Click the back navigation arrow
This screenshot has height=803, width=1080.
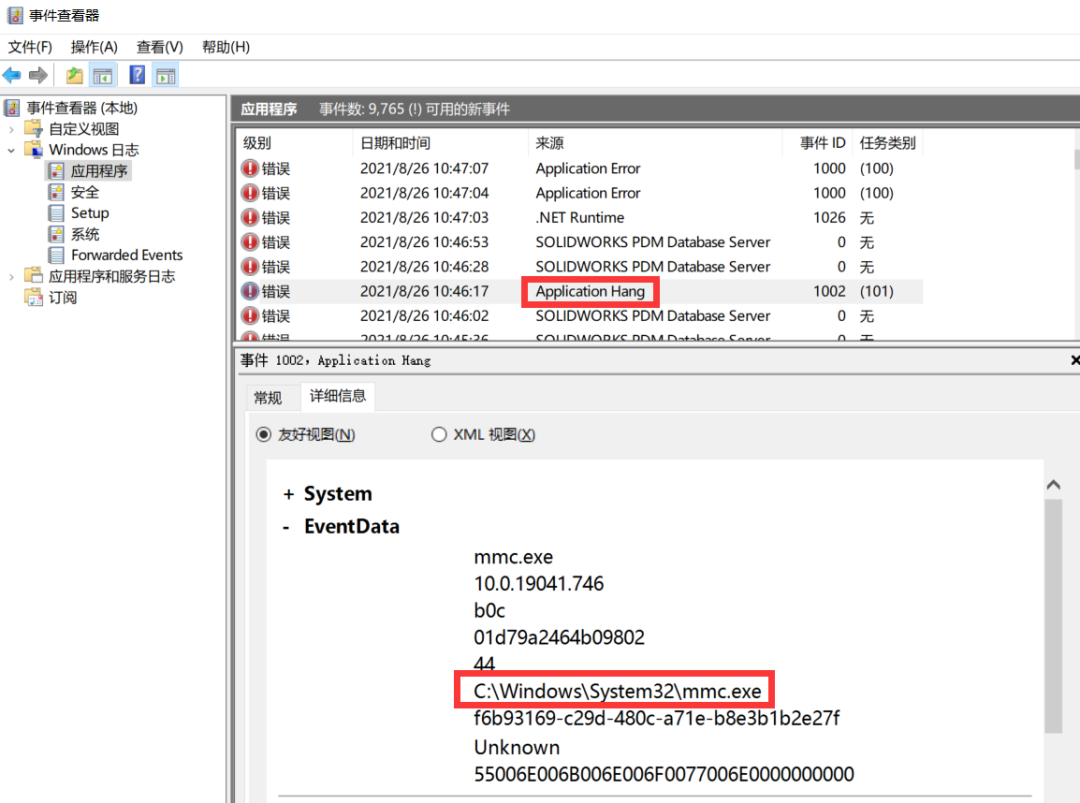coord(12,74)
